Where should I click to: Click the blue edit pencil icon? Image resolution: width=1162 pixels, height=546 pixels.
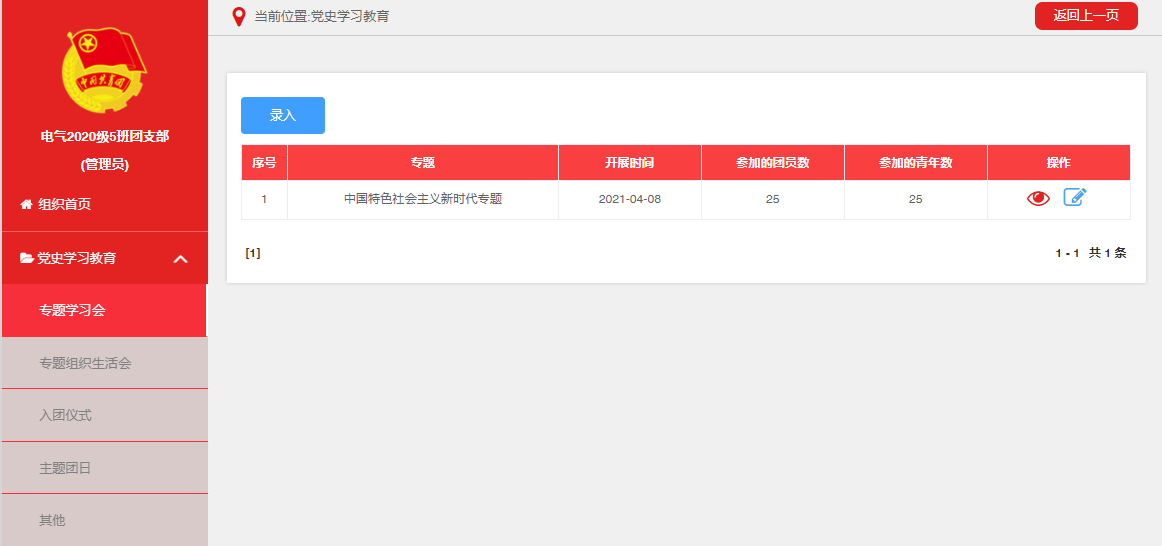click(x=1074, y=197)
